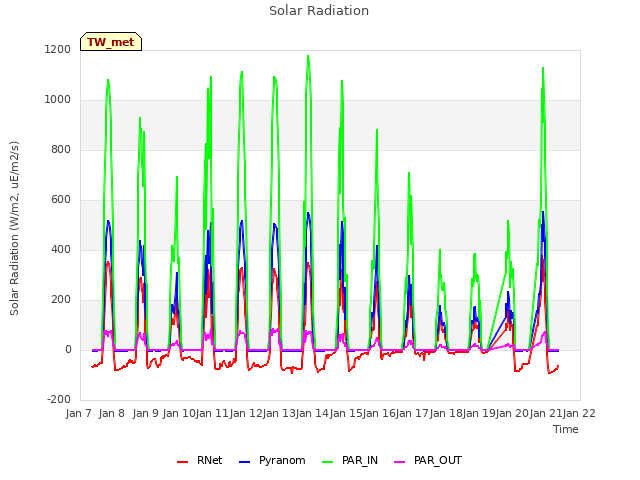This screenshot has height=480, width=640.
Task: Click the green PAR_IN legend color marker
Action: [x=328, y=462]
